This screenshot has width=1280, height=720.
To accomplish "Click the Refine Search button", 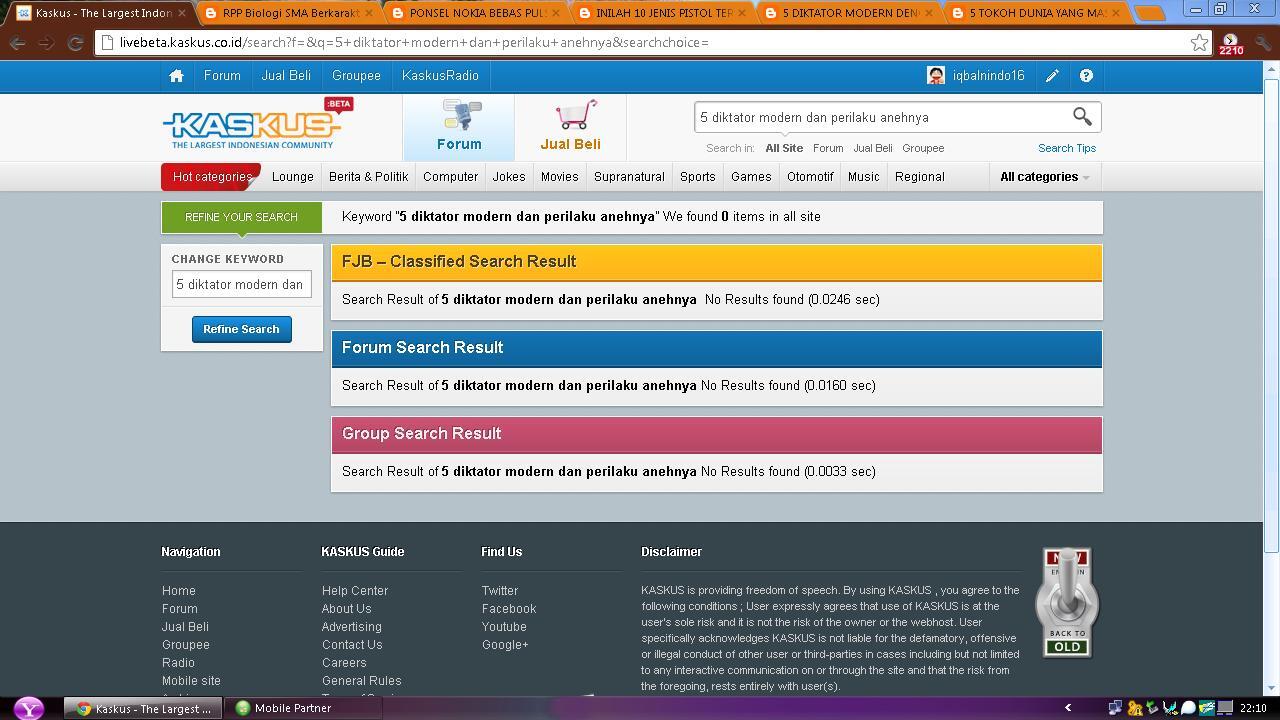I will (241, 329).
